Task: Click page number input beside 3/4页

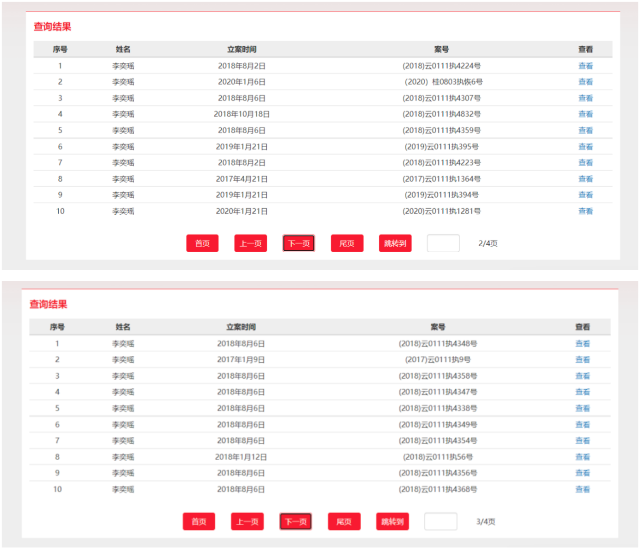Action: [x=440, y=521]
